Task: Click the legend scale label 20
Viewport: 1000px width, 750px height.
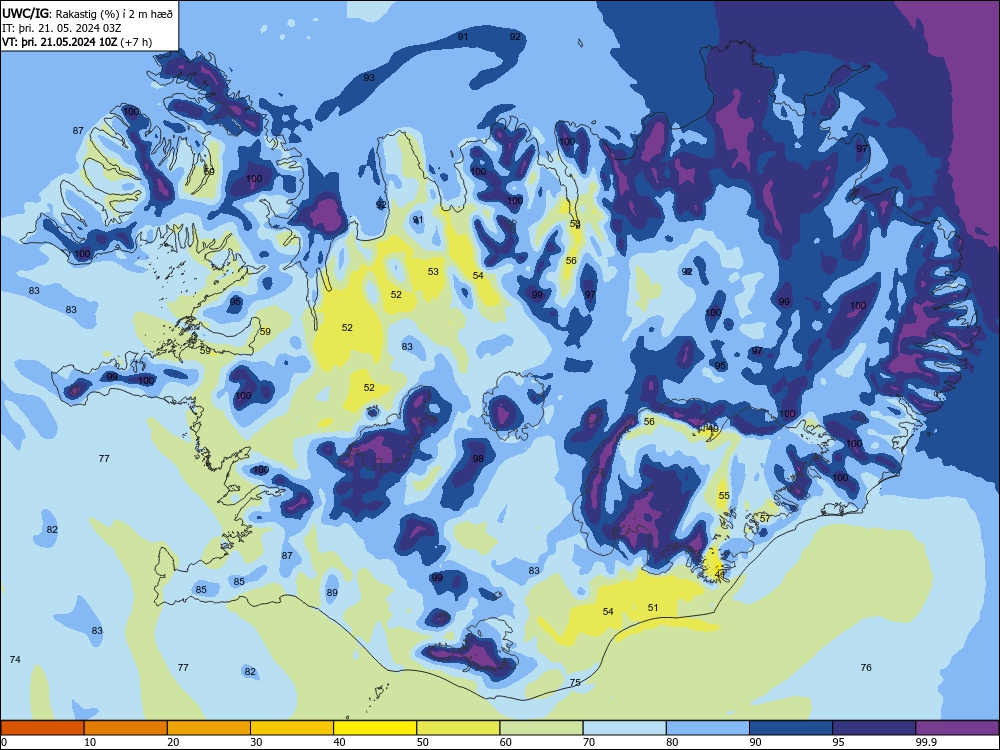Action: click(173, 742)
